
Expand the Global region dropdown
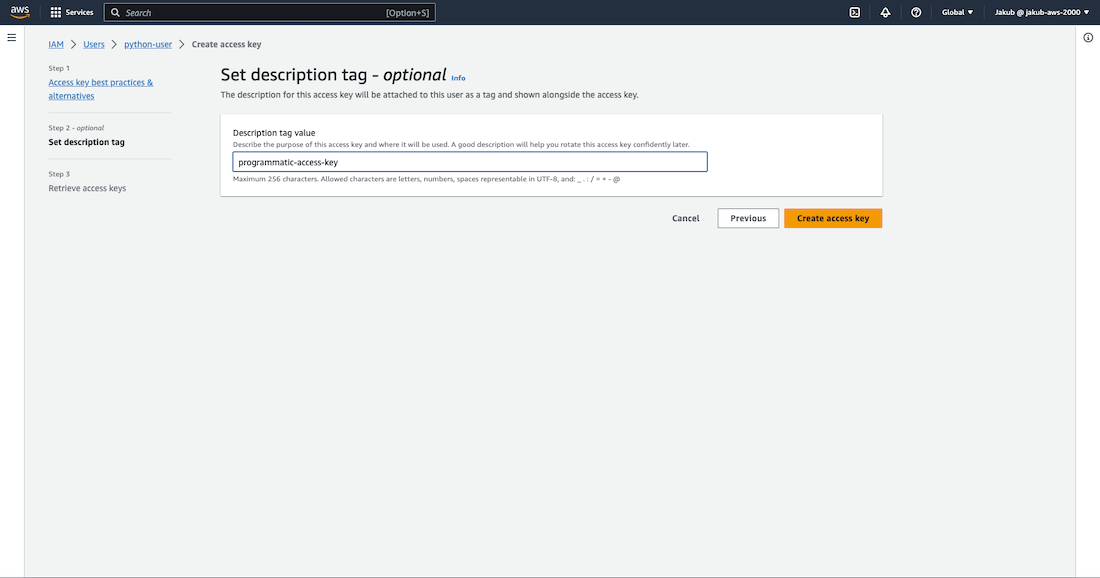(957, 12)
